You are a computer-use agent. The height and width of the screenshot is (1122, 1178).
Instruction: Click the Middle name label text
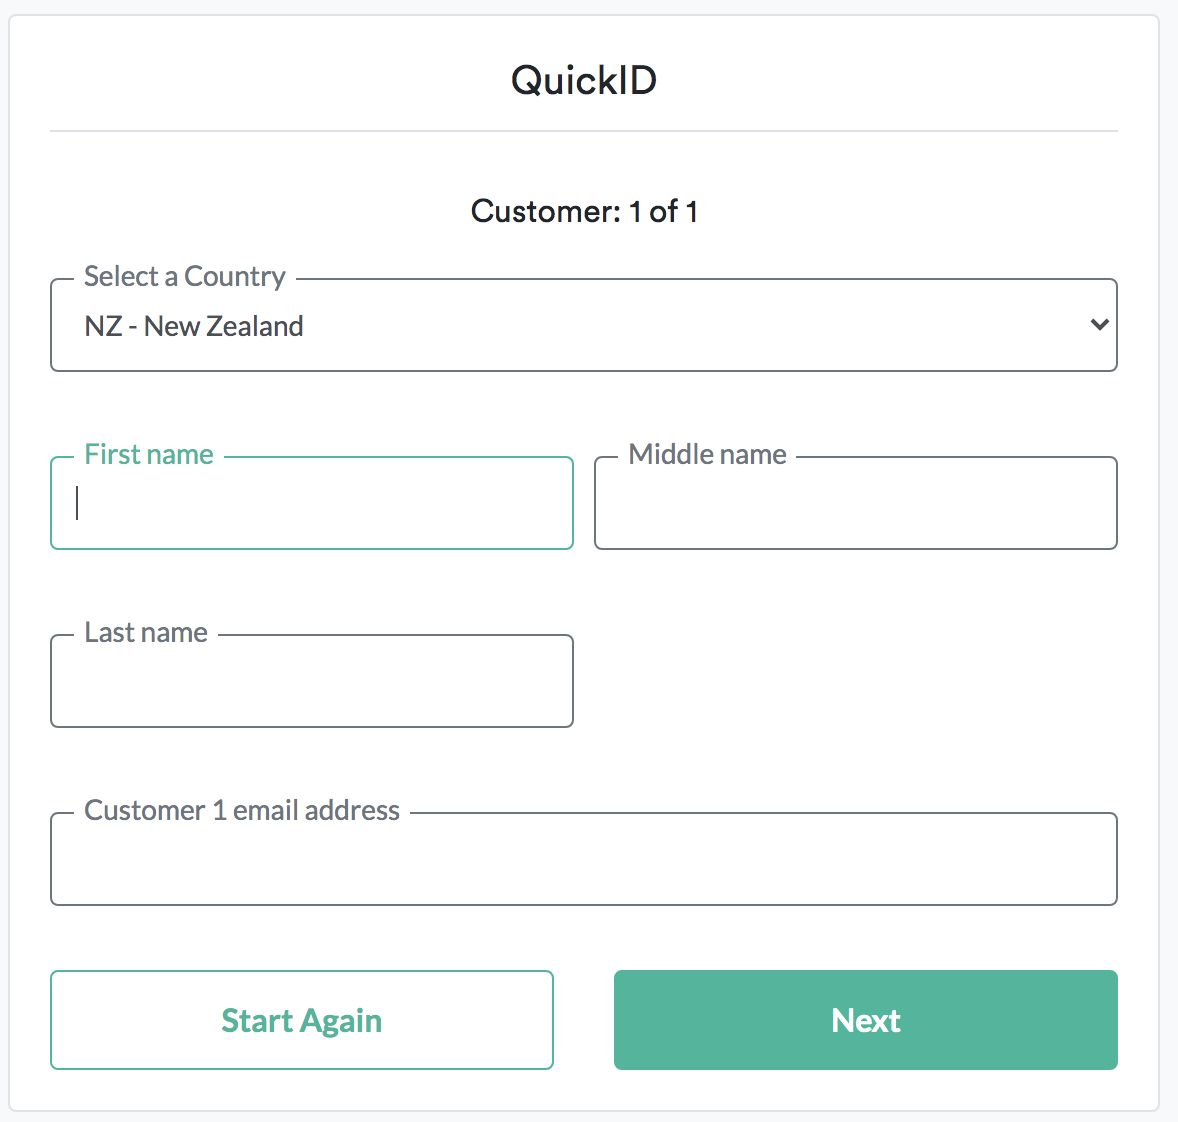pos(707,455)
